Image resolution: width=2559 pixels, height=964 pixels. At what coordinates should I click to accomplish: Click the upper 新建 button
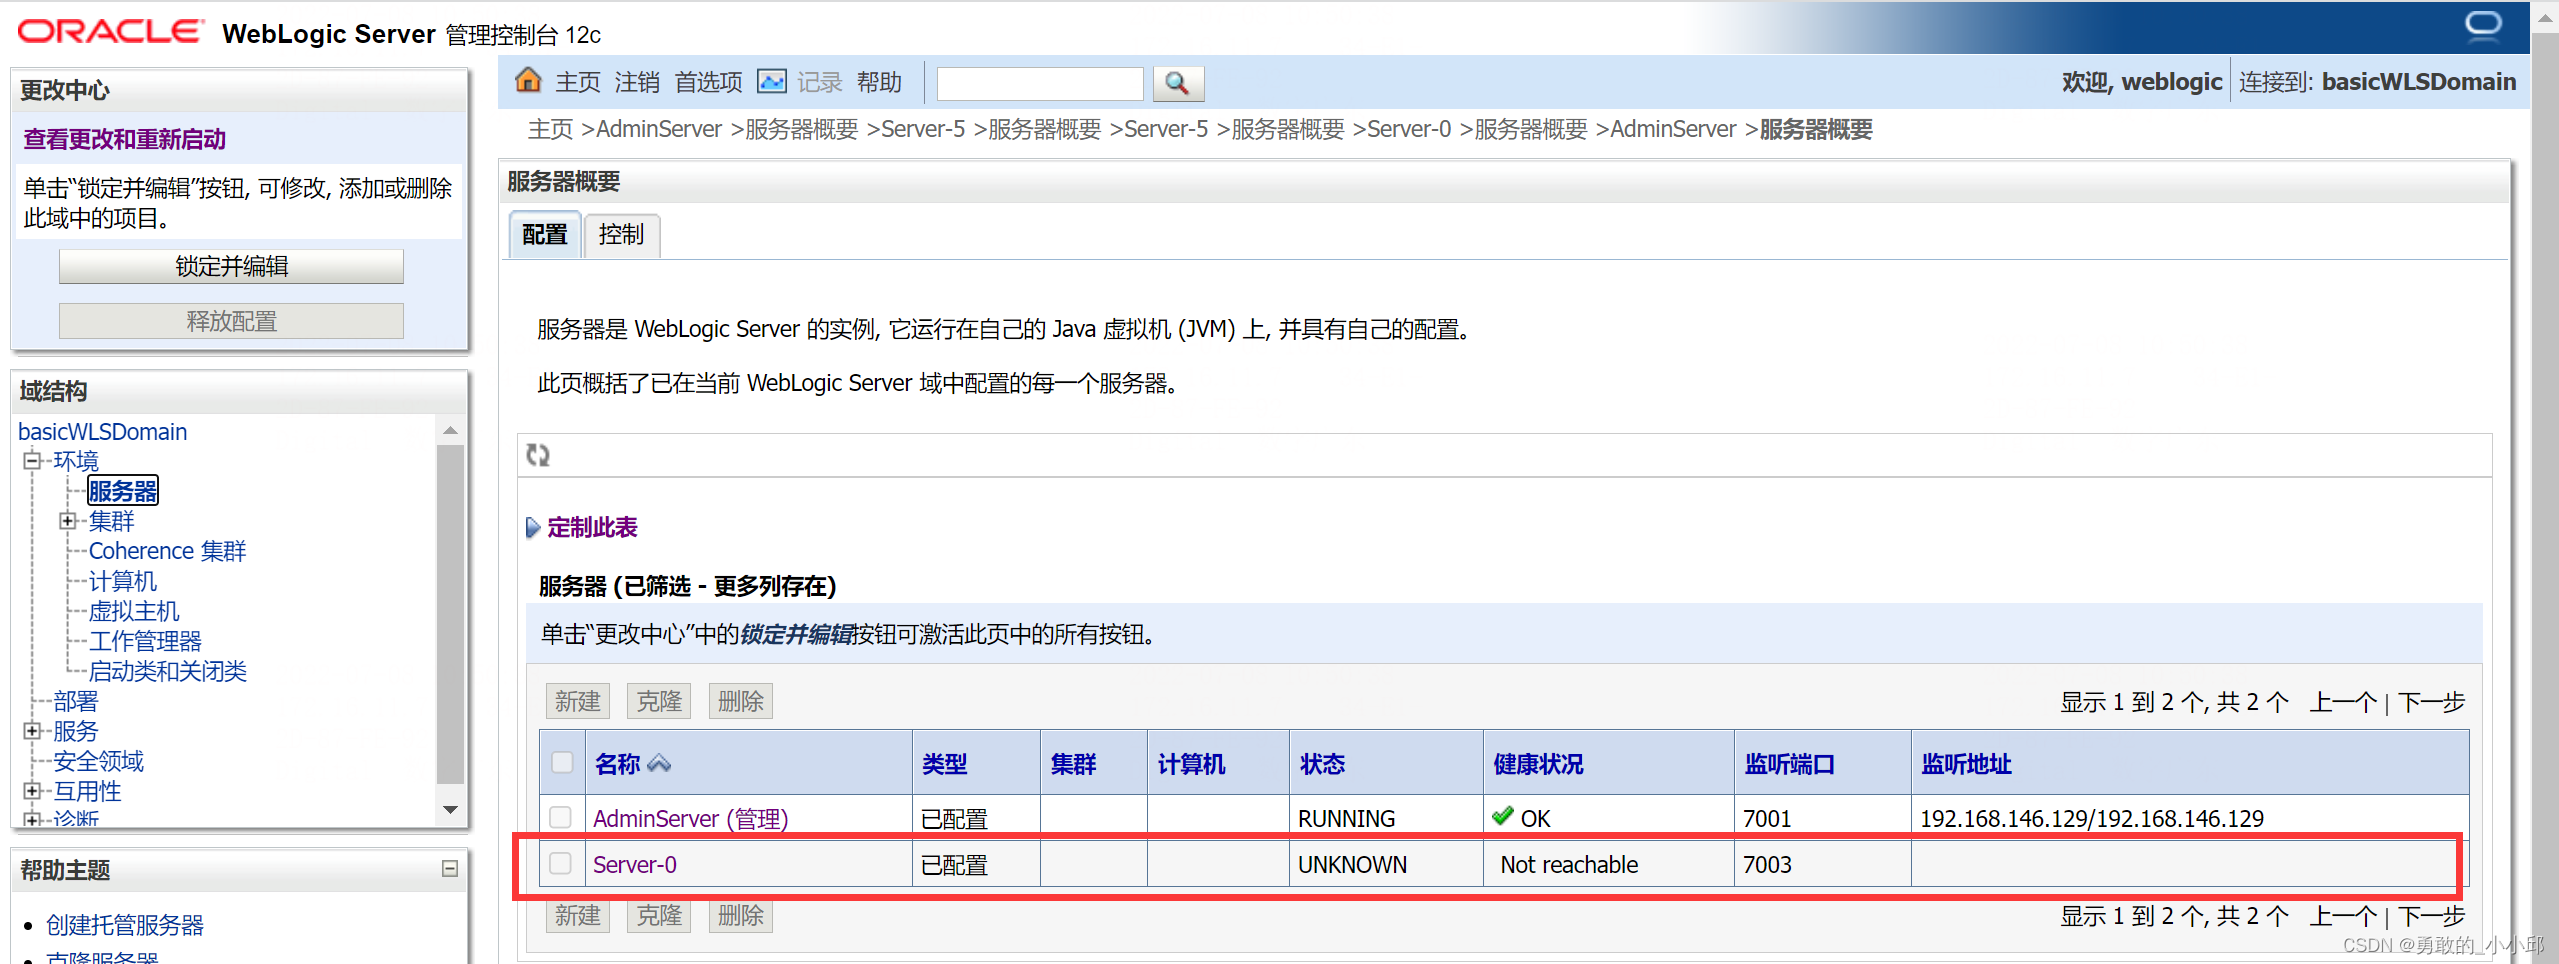click(578, 701)
